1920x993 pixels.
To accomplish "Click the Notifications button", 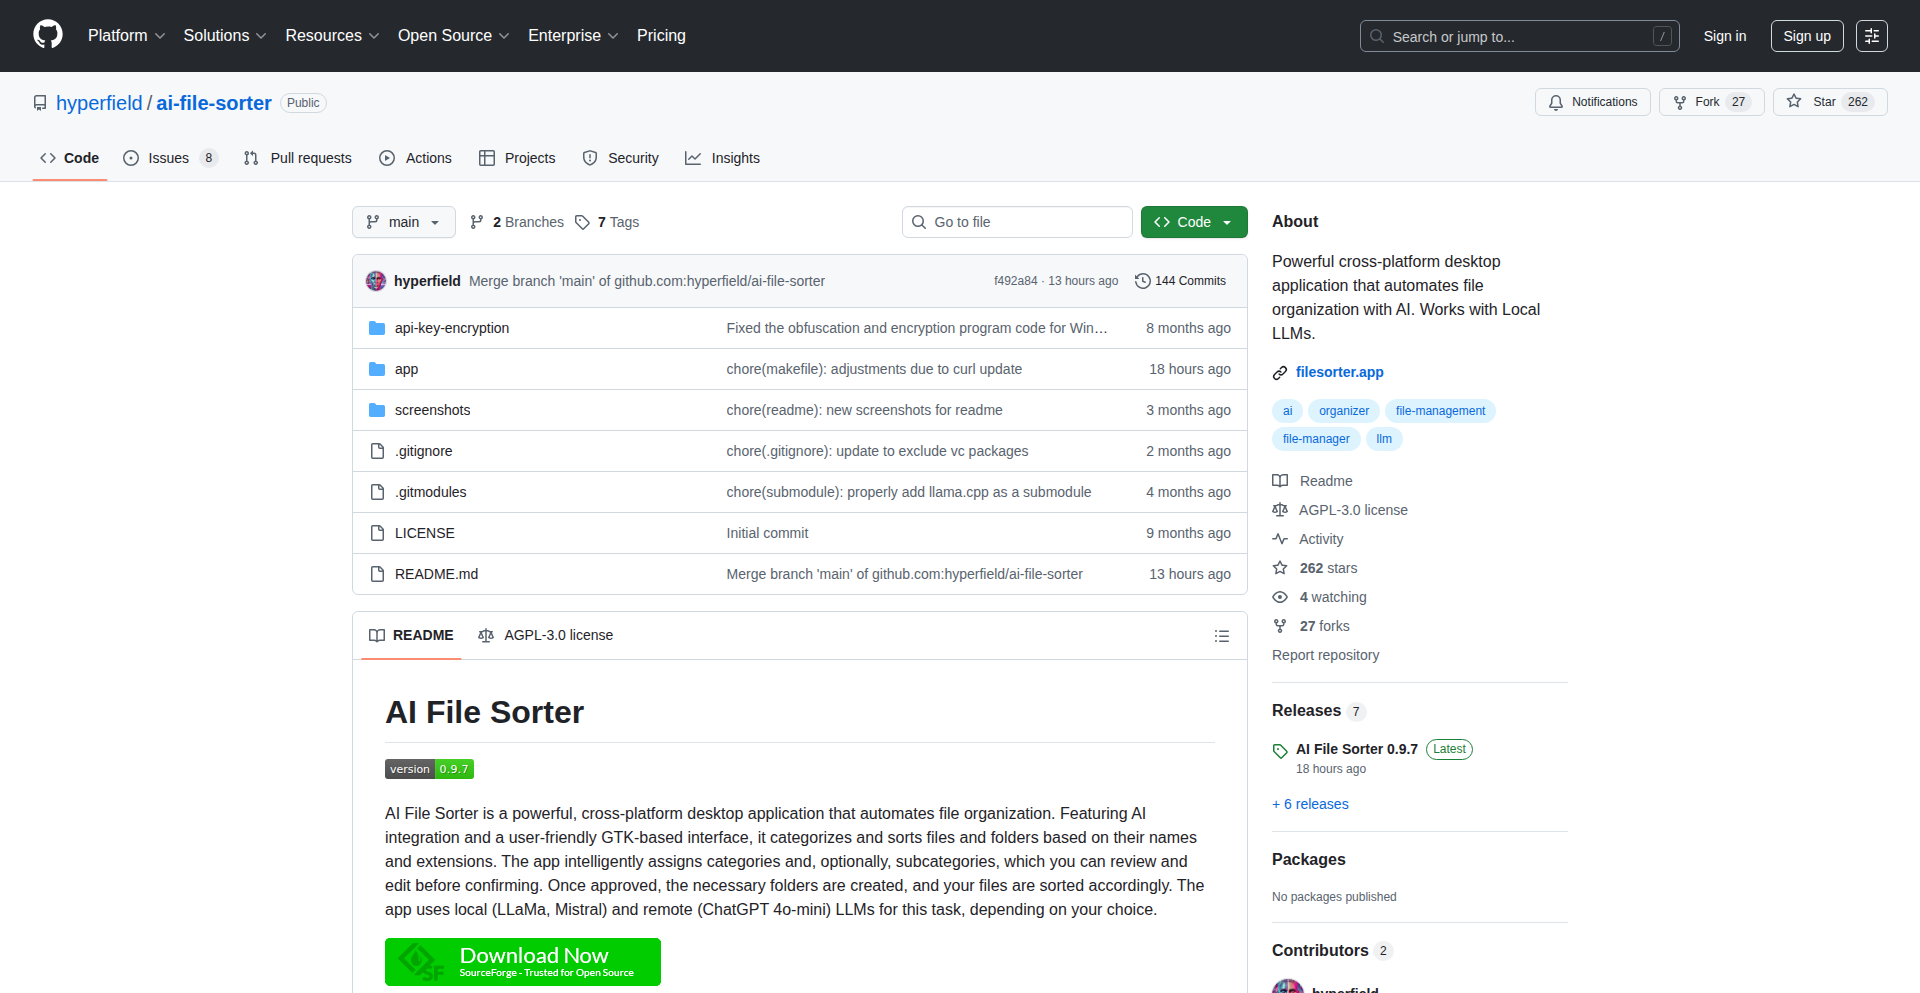I will pyautogui.click(x=1593, y=102).
